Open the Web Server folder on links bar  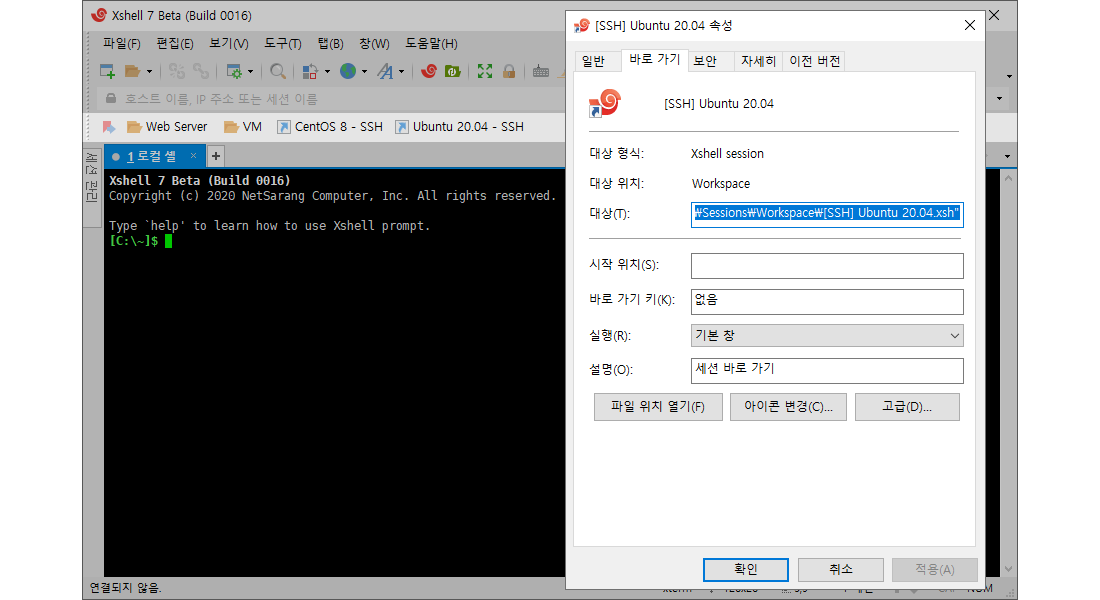[167, 127]
